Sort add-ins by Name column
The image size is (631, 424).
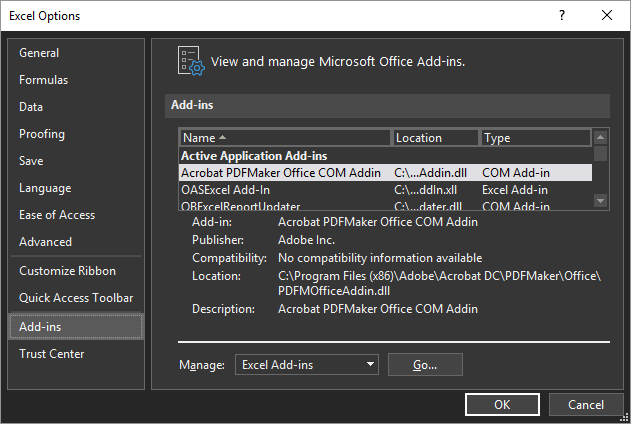(285, 138)
